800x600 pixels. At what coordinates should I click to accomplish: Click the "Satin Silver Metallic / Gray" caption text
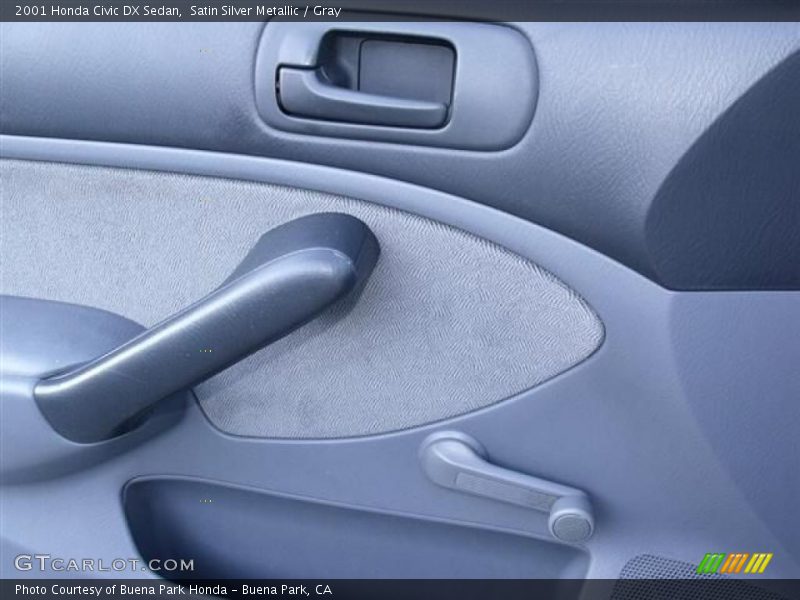[265, 11]
